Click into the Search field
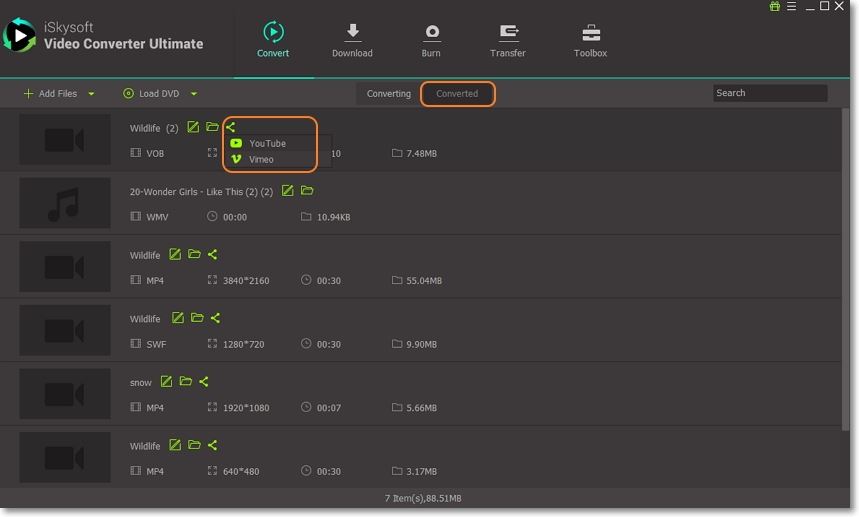Screen dimensions: 859x517 pyautogui.click(x=769, y=93)
